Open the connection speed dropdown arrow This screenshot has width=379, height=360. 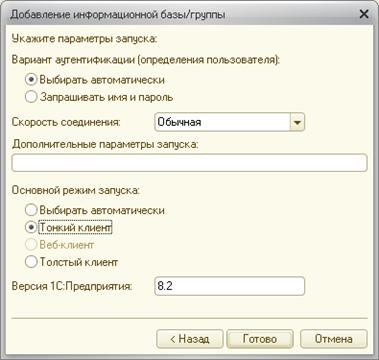coord(297,122)
